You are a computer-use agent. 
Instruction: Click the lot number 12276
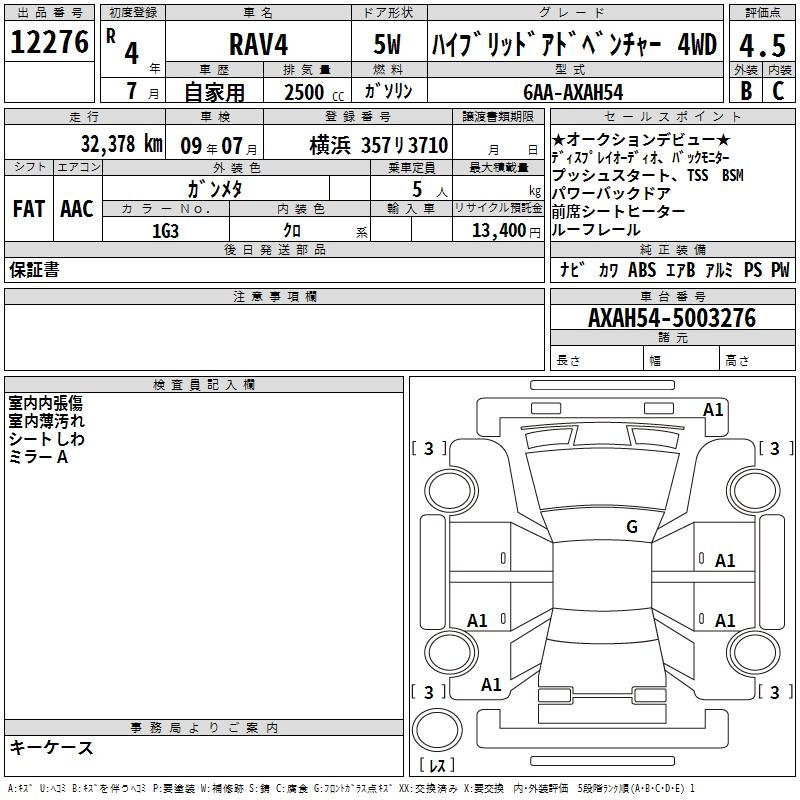point(49,42)
